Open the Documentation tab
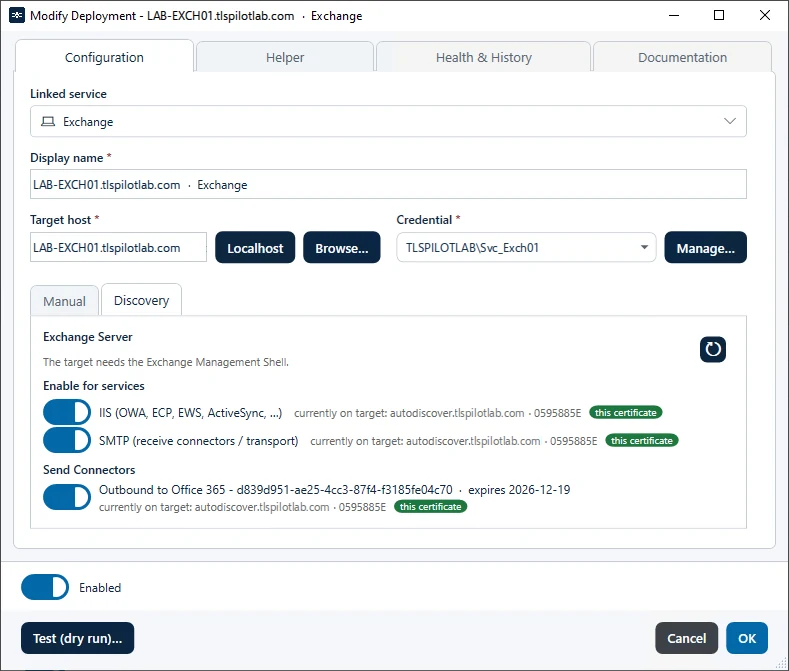The width and height of the screenshot is (789, 671). (682, 57)
